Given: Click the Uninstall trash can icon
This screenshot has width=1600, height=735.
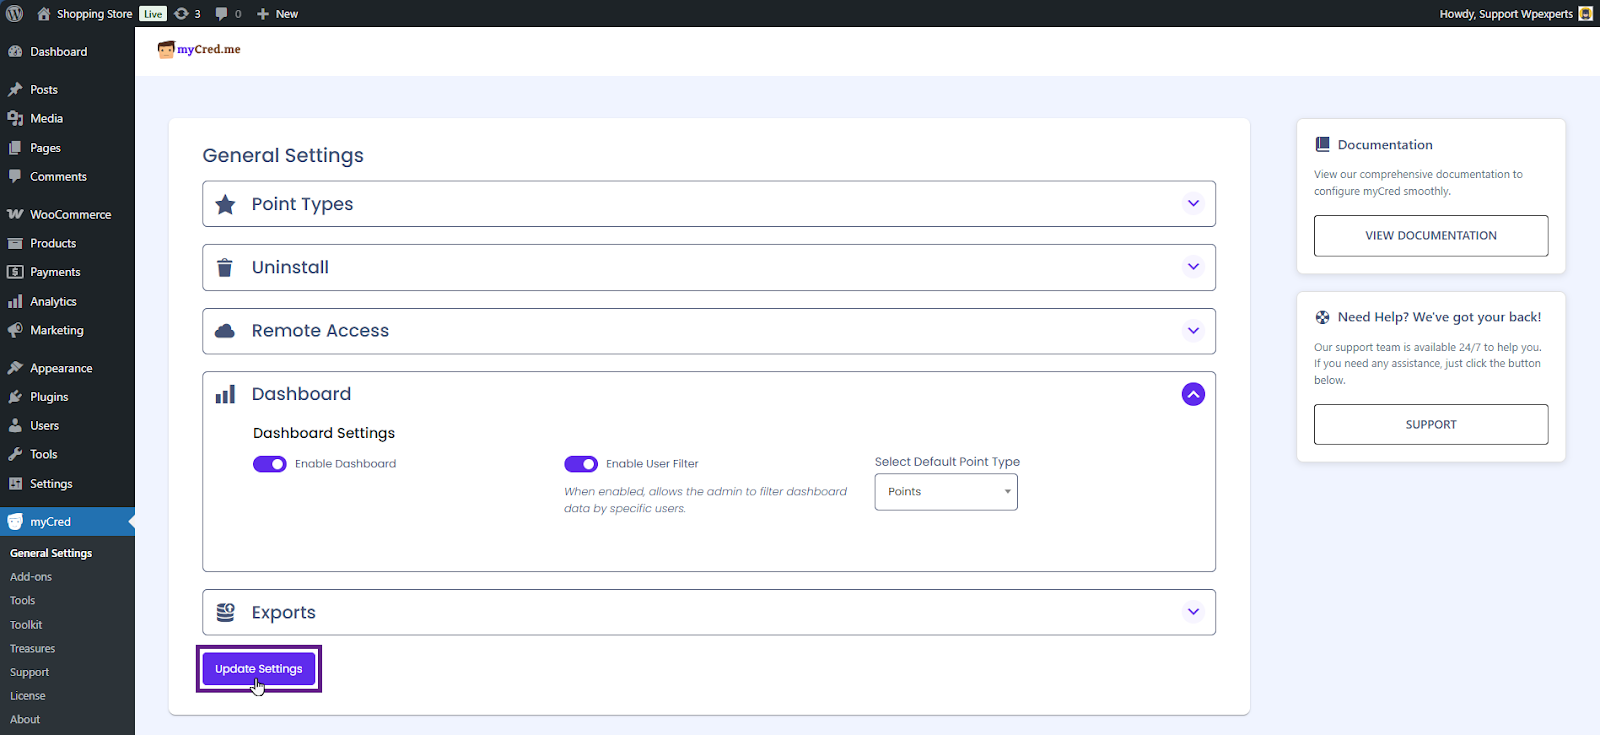Looking at the screenshot, I should coord(225,268).
